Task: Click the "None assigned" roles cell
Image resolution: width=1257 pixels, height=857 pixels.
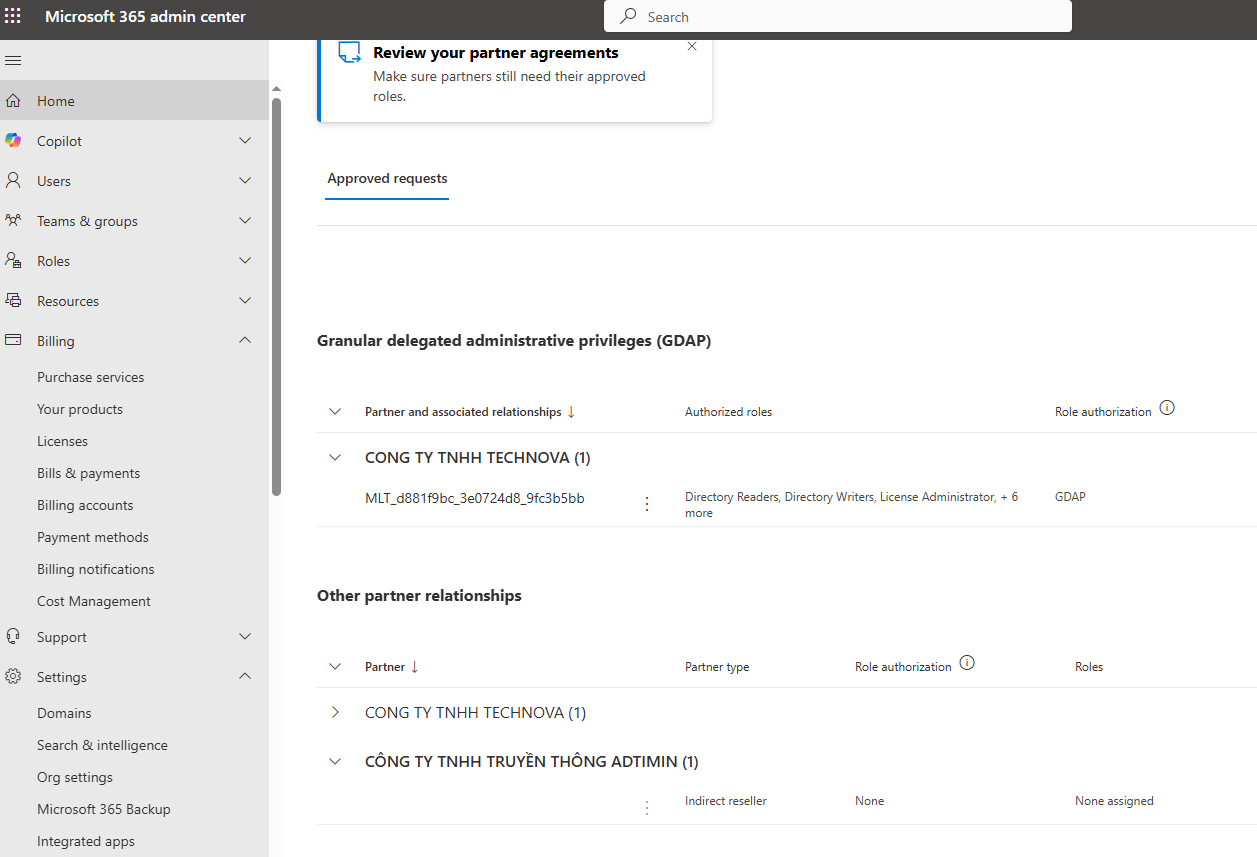Action: [x=1114, y=801]
